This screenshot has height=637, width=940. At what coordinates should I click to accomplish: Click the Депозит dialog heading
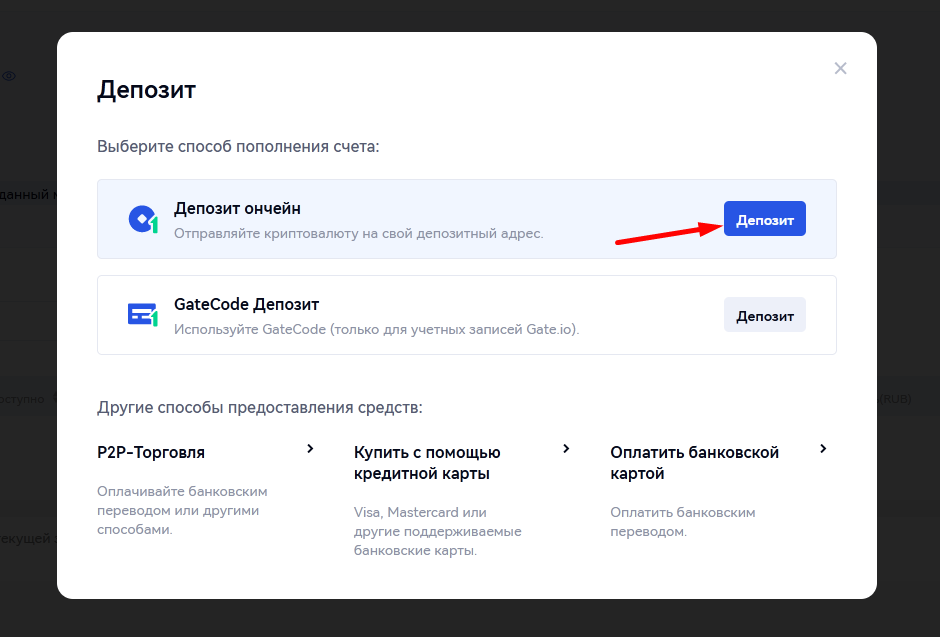coord(146,90)
